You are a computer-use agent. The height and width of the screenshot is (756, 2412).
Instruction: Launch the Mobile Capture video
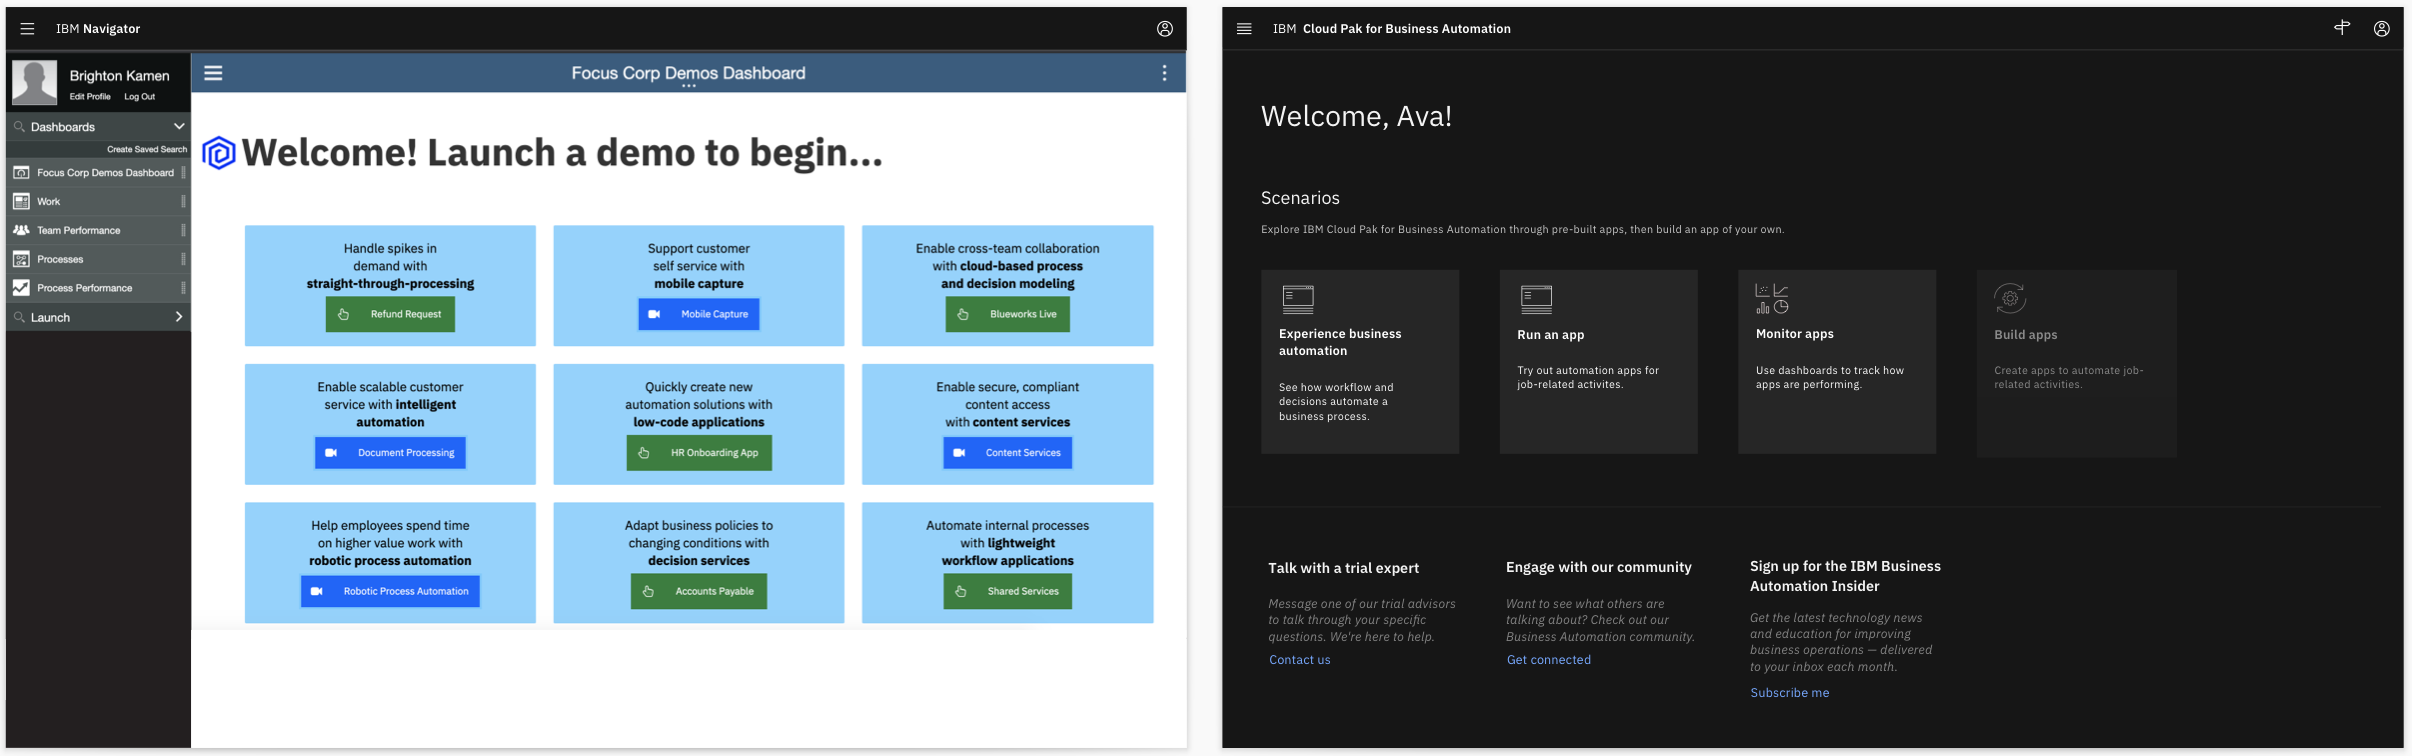pos(699,314)
